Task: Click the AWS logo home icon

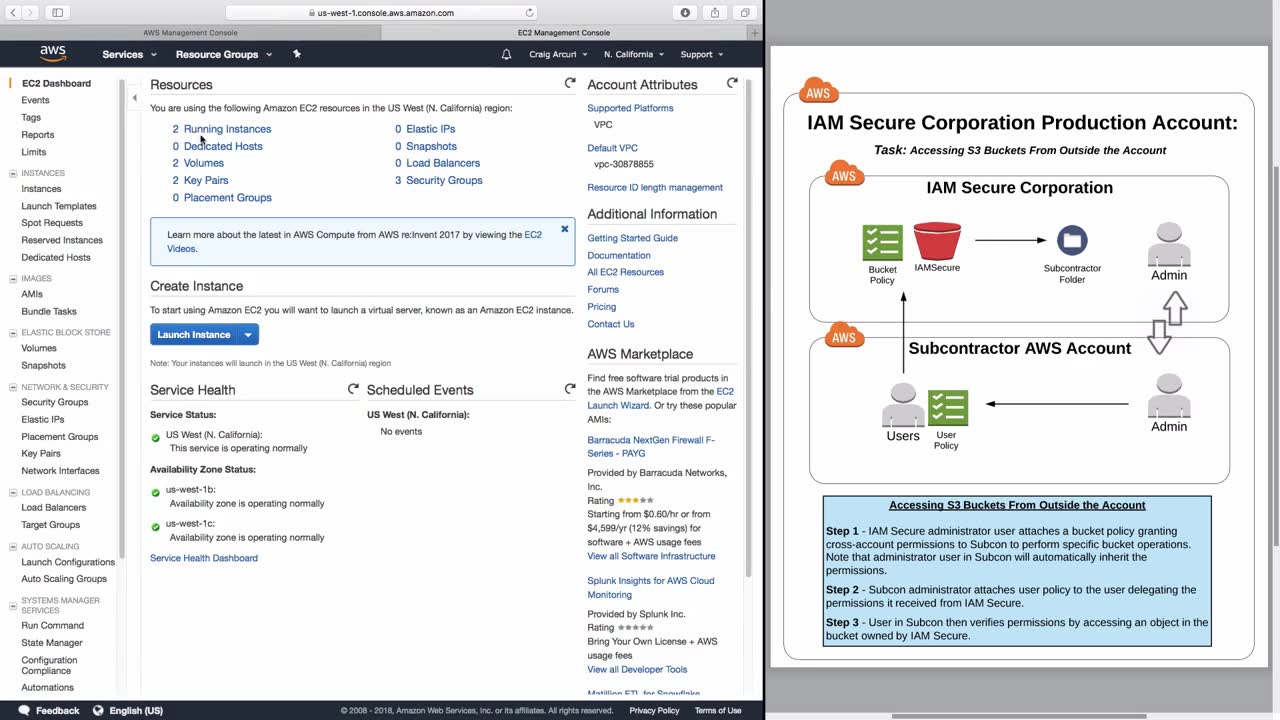Action: 53,54
